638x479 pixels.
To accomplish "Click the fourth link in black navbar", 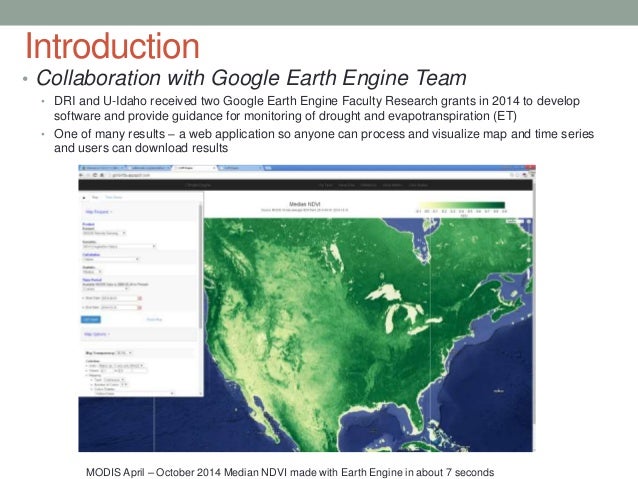I will coord(392,185).
